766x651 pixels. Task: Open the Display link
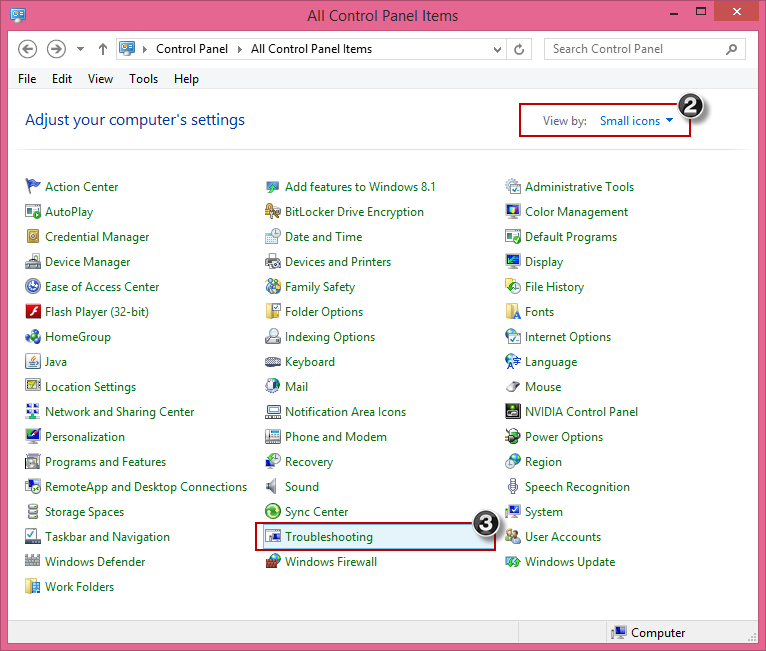coord(544,261)
